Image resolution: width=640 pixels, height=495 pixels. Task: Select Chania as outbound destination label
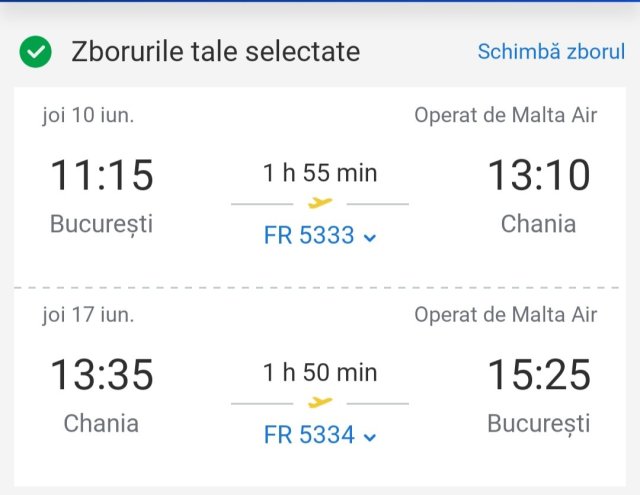pyautogui.click(x=539, y=224)
